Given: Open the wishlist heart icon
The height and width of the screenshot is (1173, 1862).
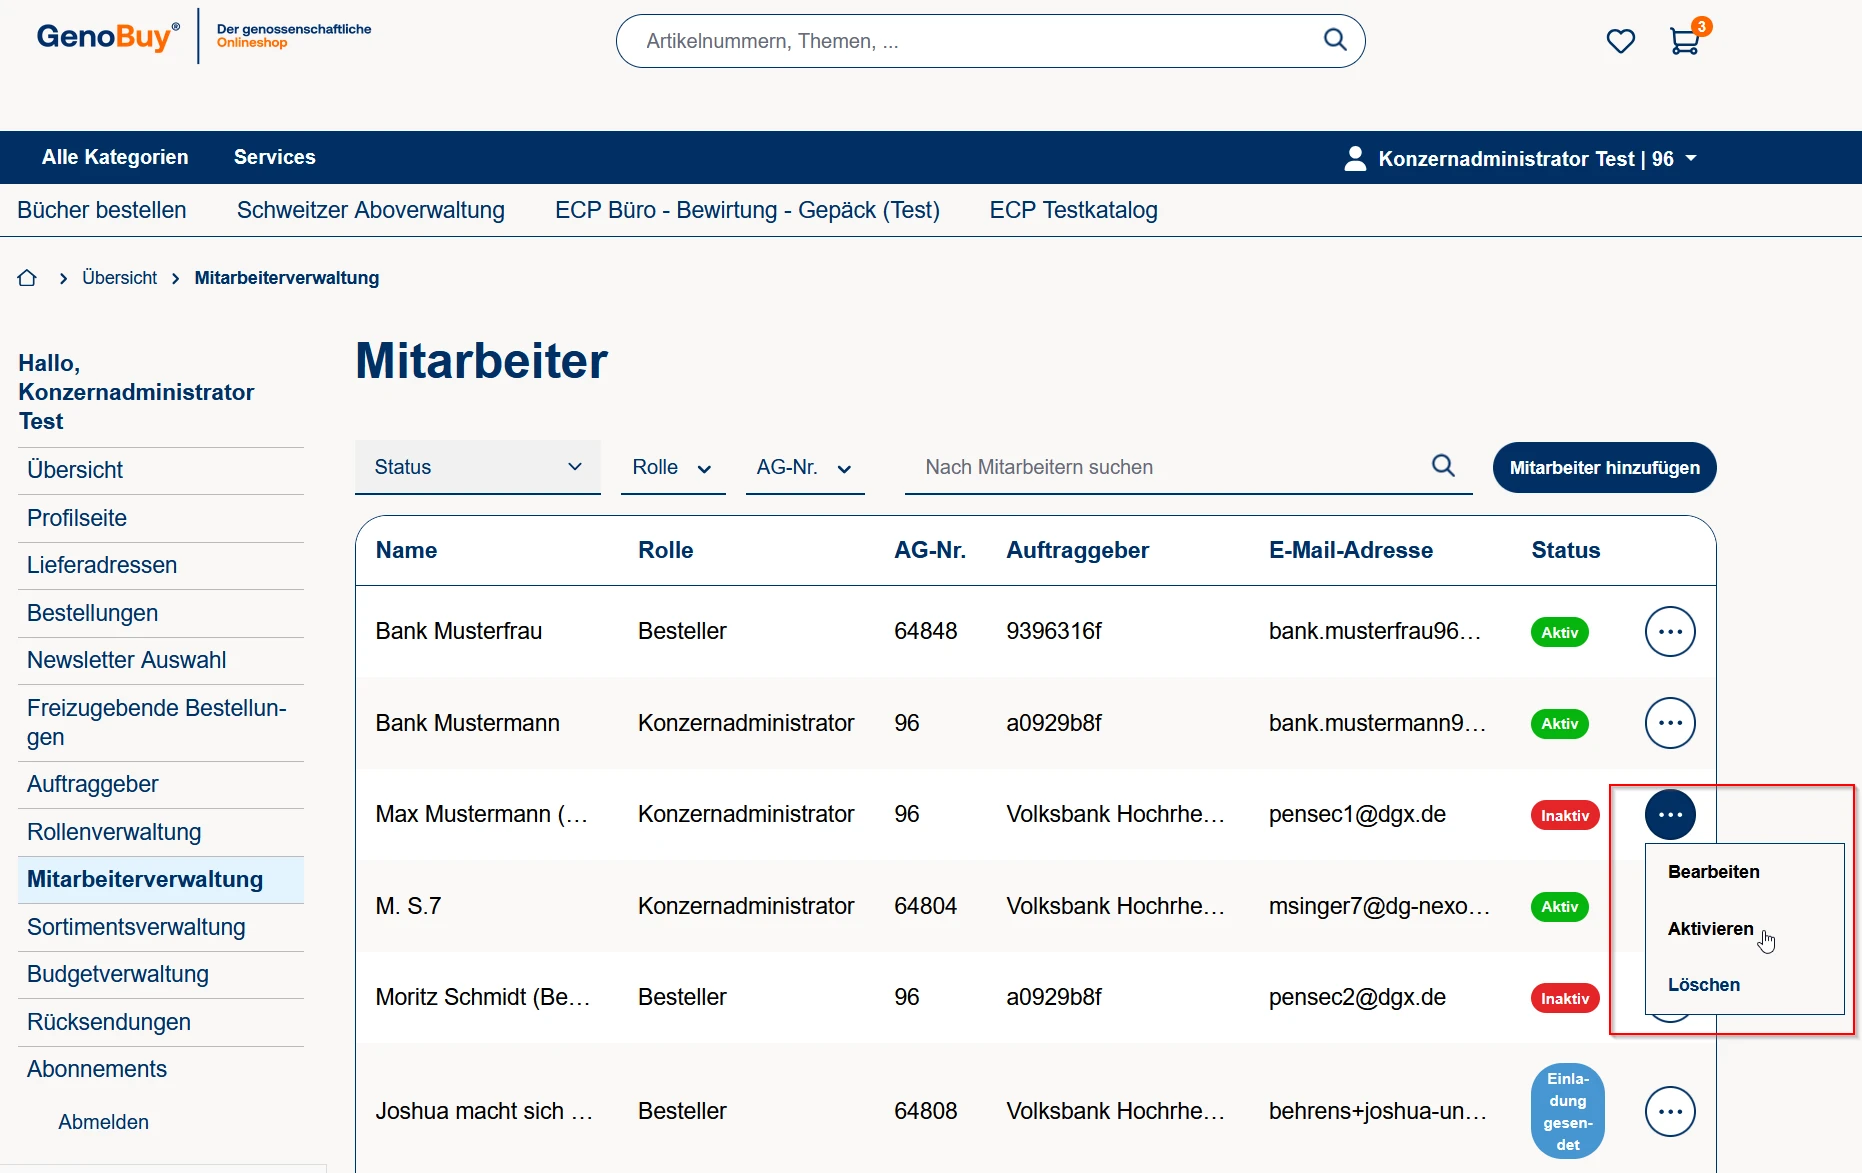Looking at the screenshot, I should 1620,41.
